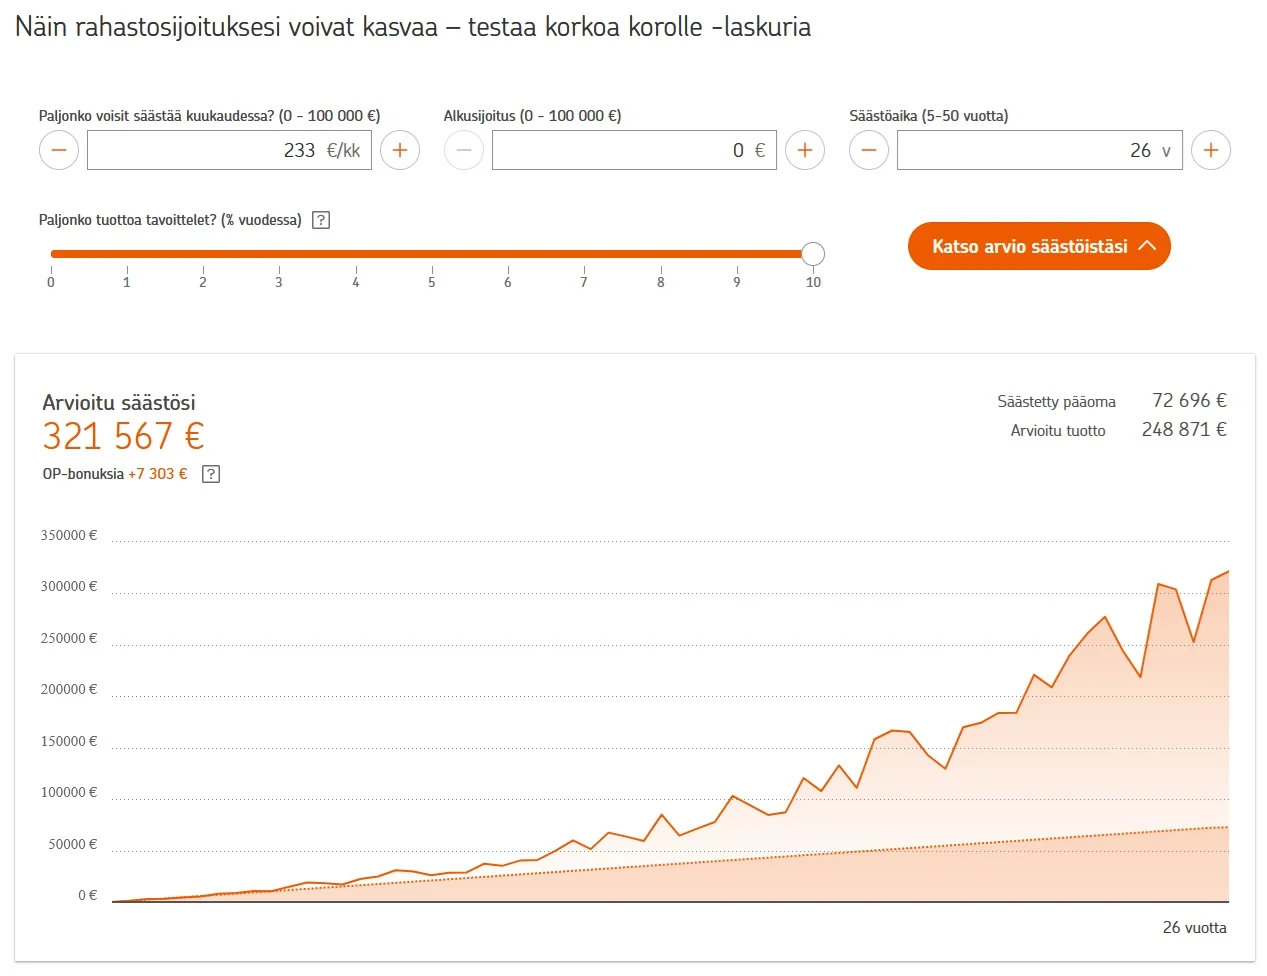Increase monthly savings with plus button
Screen dimensions: 1267x976
[400, 150]
